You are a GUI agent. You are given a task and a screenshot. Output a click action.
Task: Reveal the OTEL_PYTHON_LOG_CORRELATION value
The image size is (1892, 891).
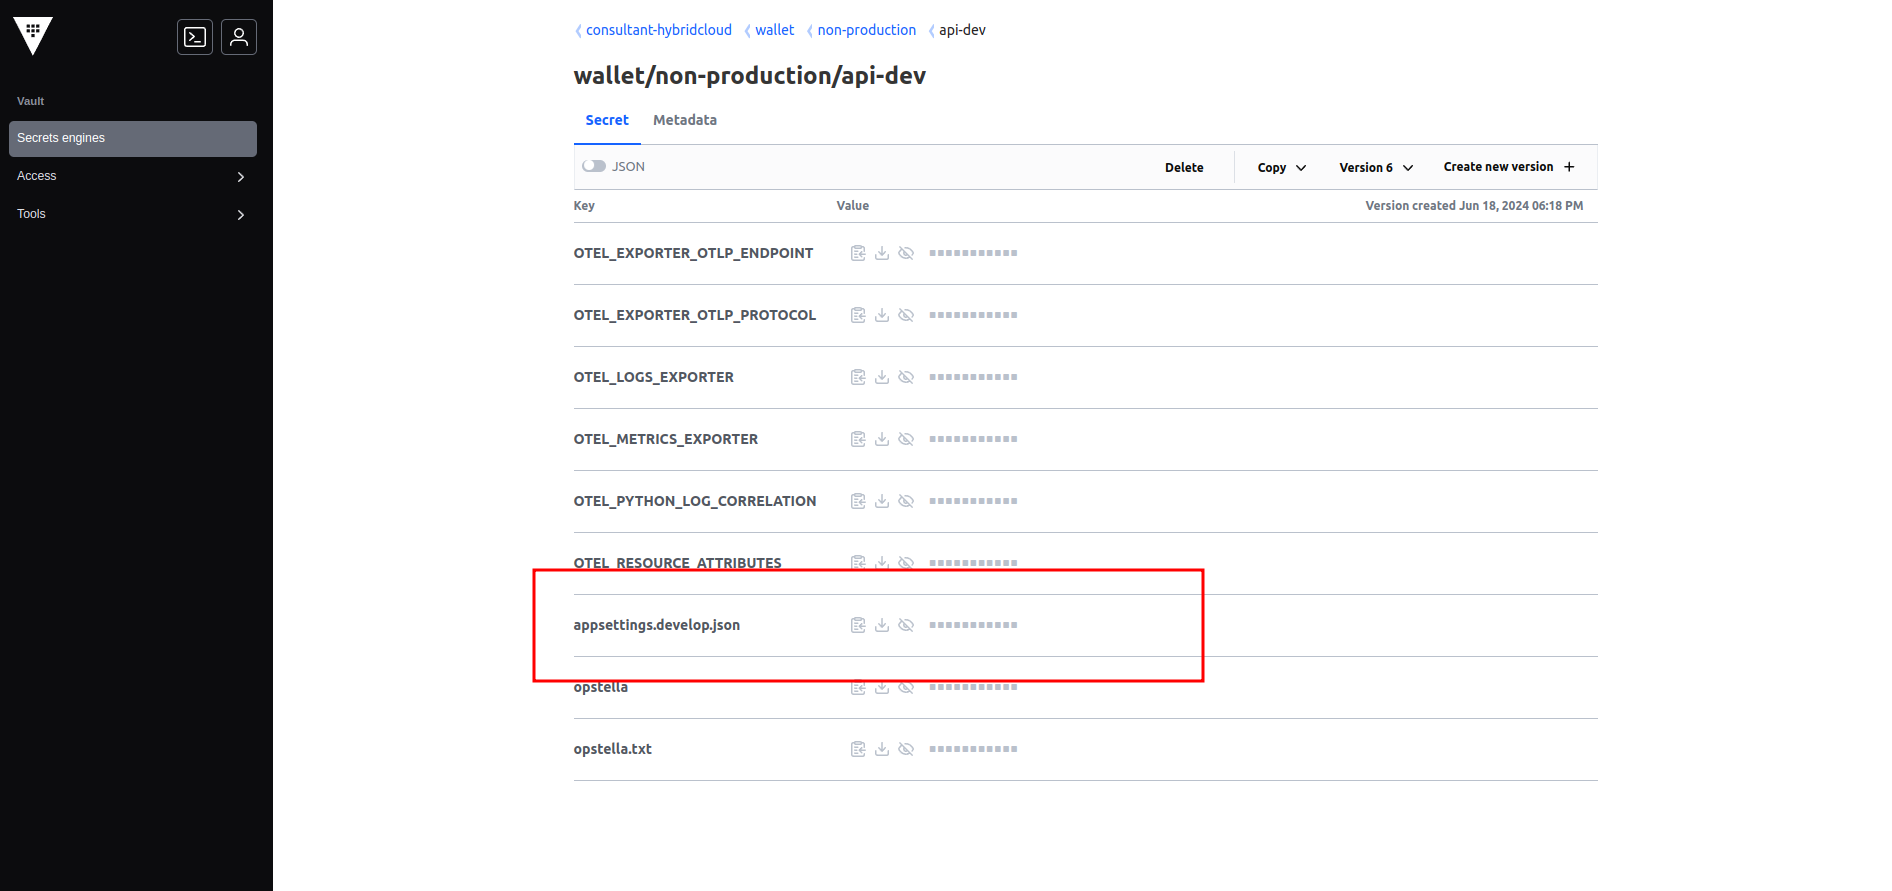(x=906, y=501)
